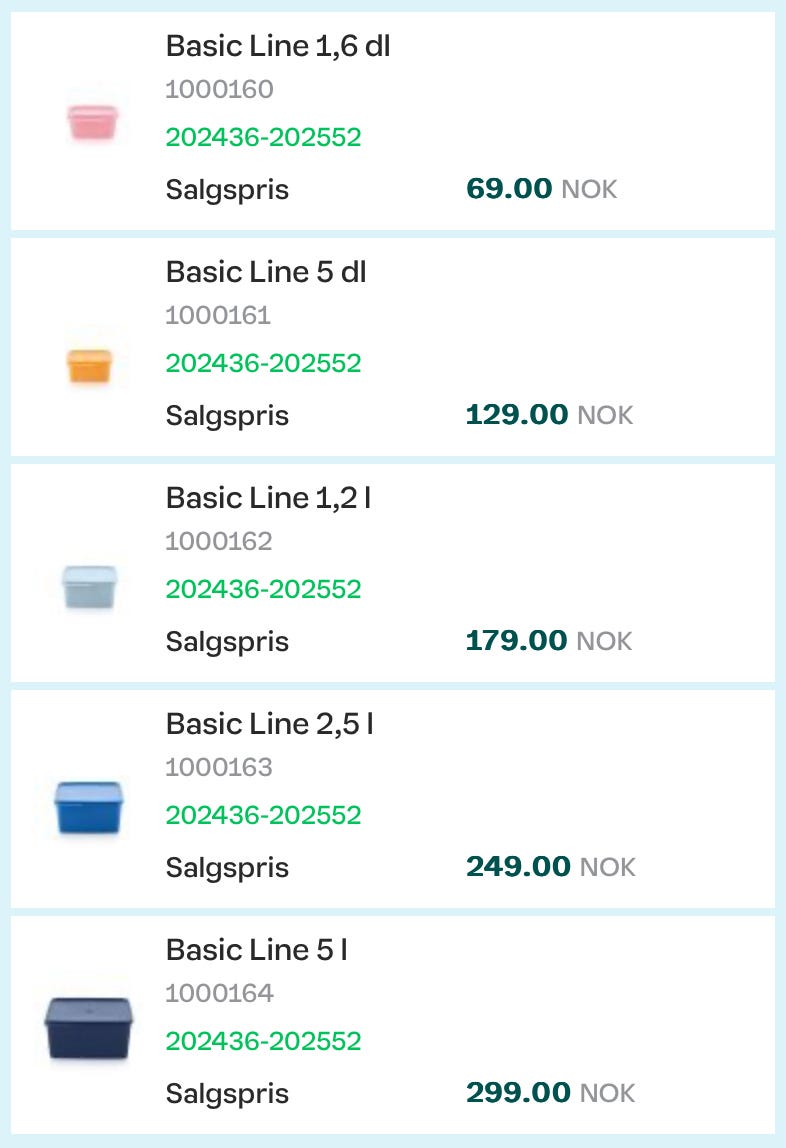The height and width of the screenshot is (1148, 786).
Task: Open the Basic Line 5 l product title
Action: tap(257, 950)
